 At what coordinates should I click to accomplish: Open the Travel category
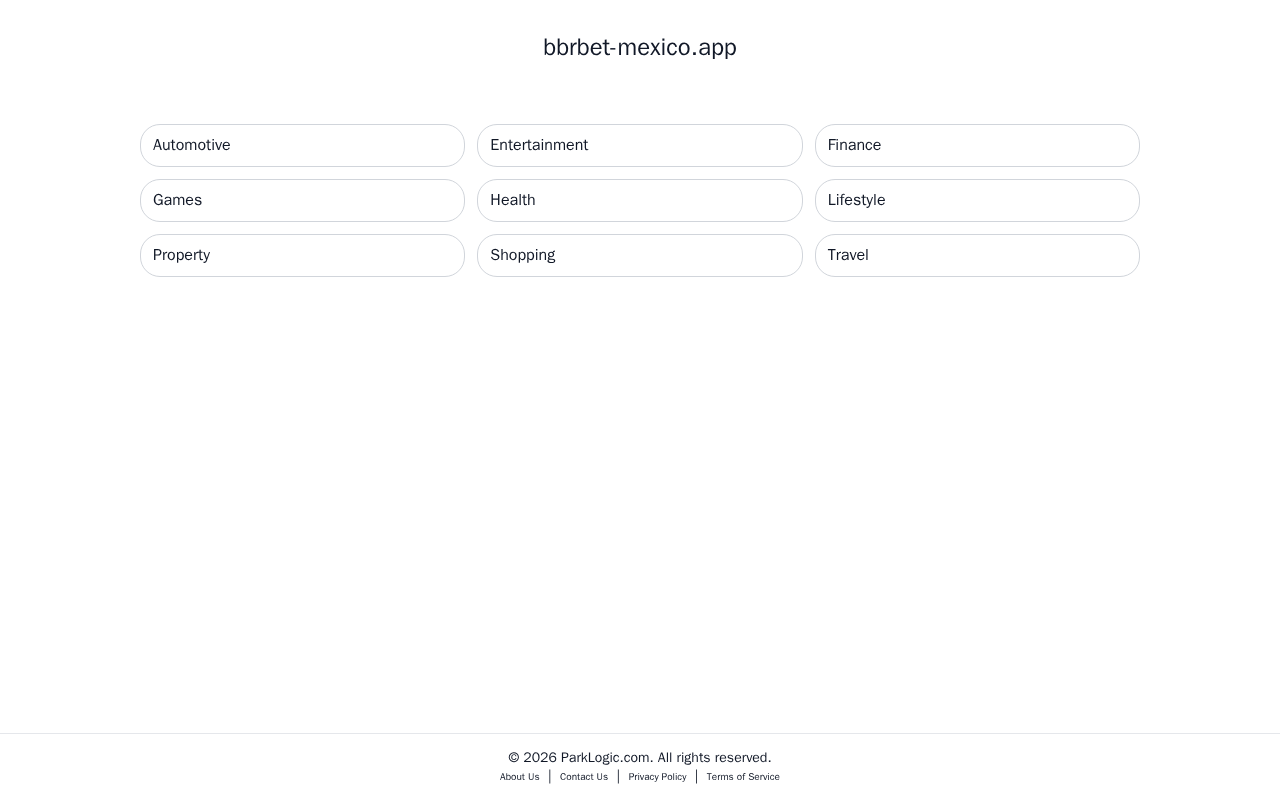tap(976, 255)
